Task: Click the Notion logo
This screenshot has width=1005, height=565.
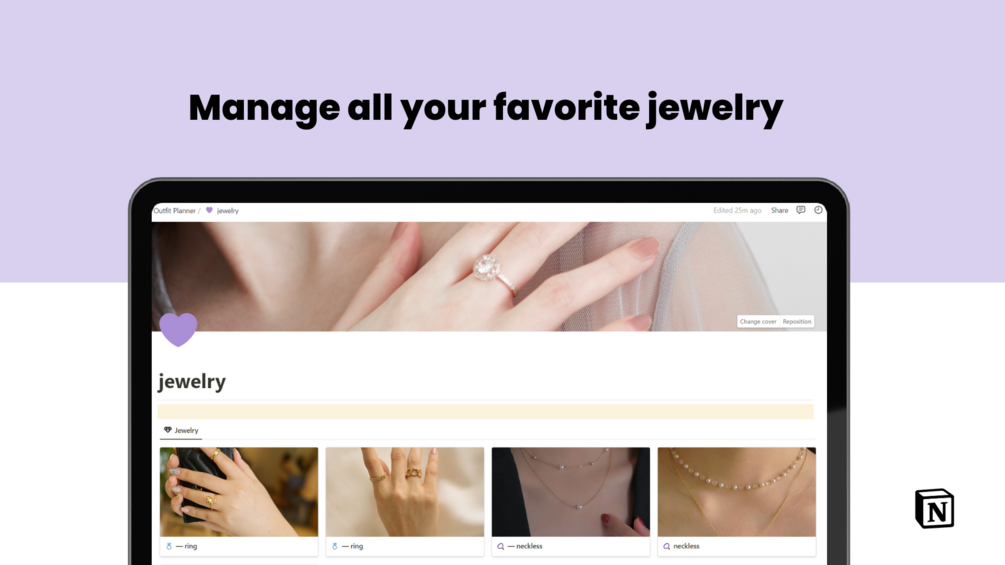Action: (934, 509)
